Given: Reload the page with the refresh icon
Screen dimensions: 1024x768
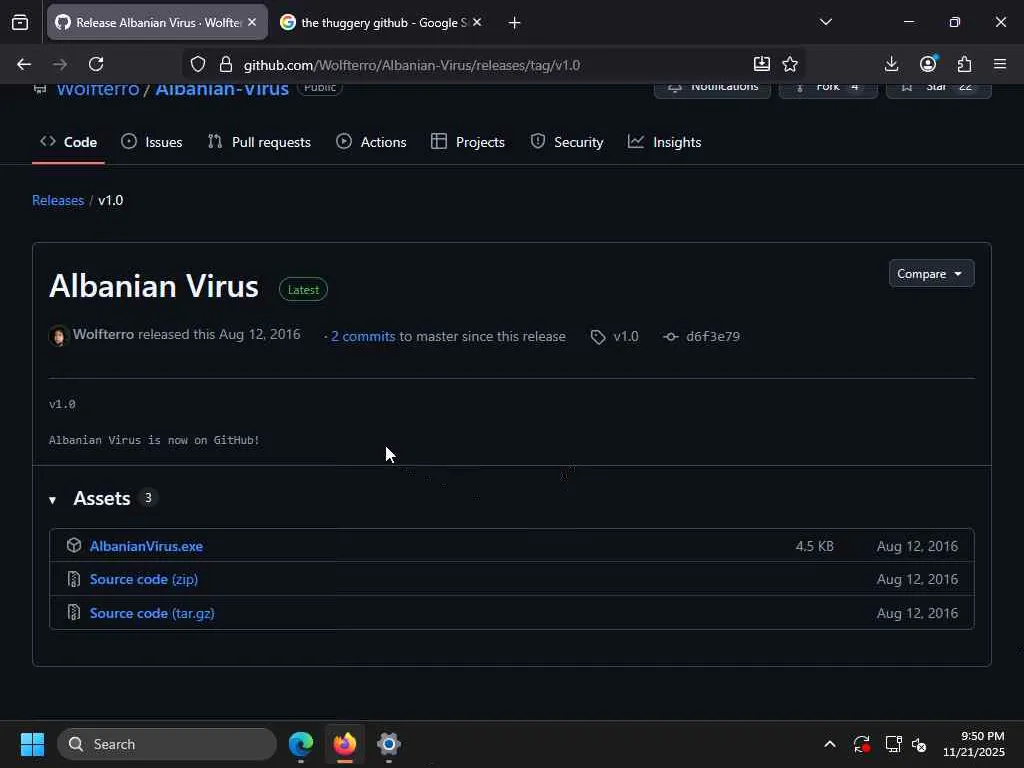Looking at the screenshot, I should 96,64.
